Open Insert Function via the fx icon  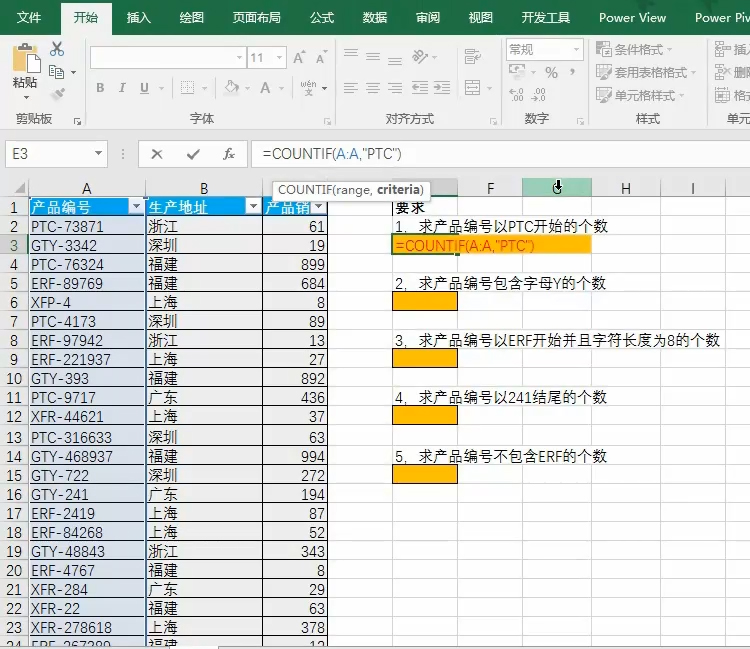pyautogui.click(x=229, y=154)
